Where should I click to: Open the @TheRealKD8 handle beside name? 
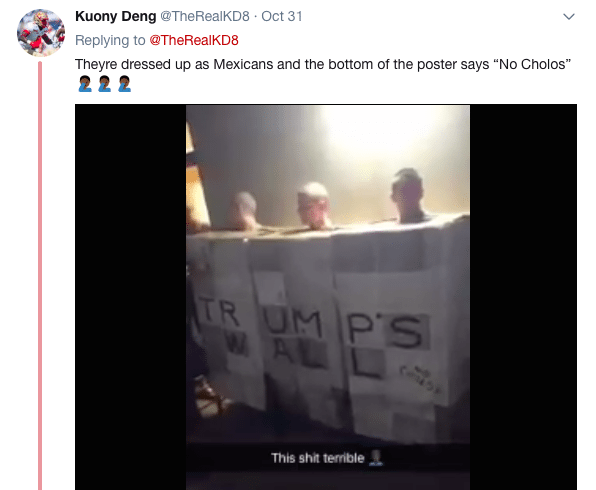click(205, 16)
